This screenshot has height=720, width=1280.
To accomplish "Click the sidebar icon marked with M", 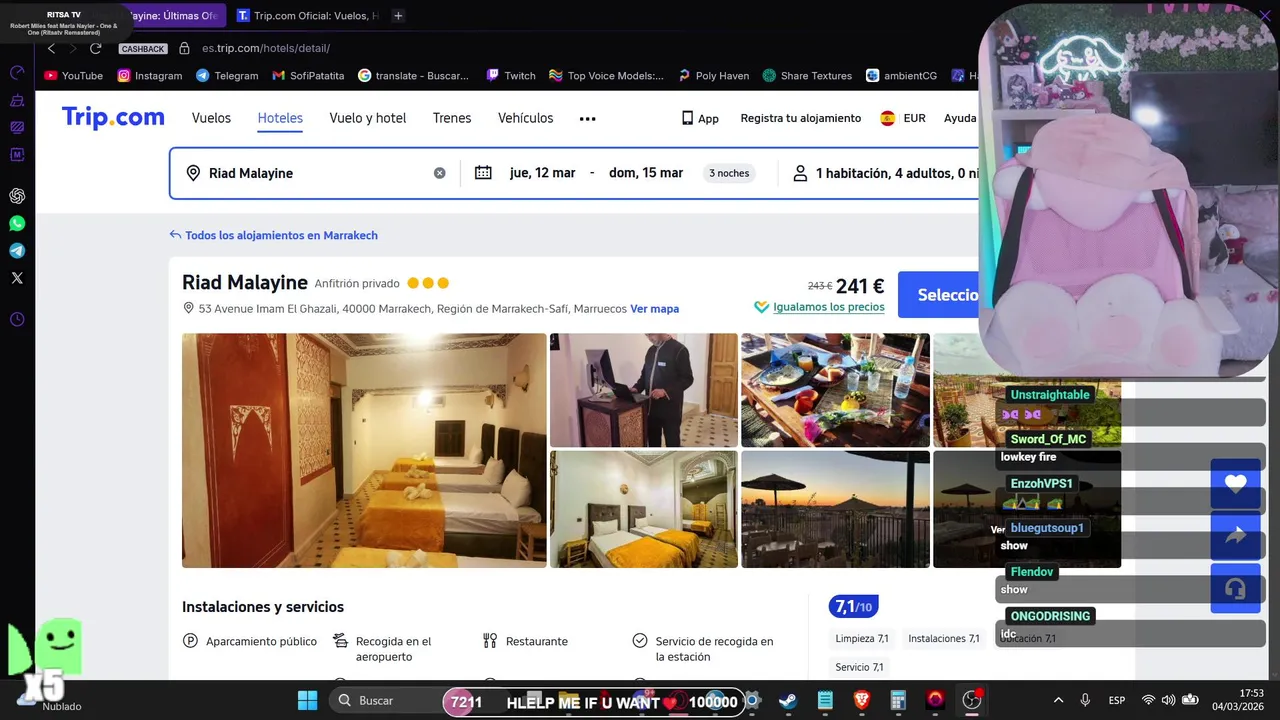I will 17,154.
